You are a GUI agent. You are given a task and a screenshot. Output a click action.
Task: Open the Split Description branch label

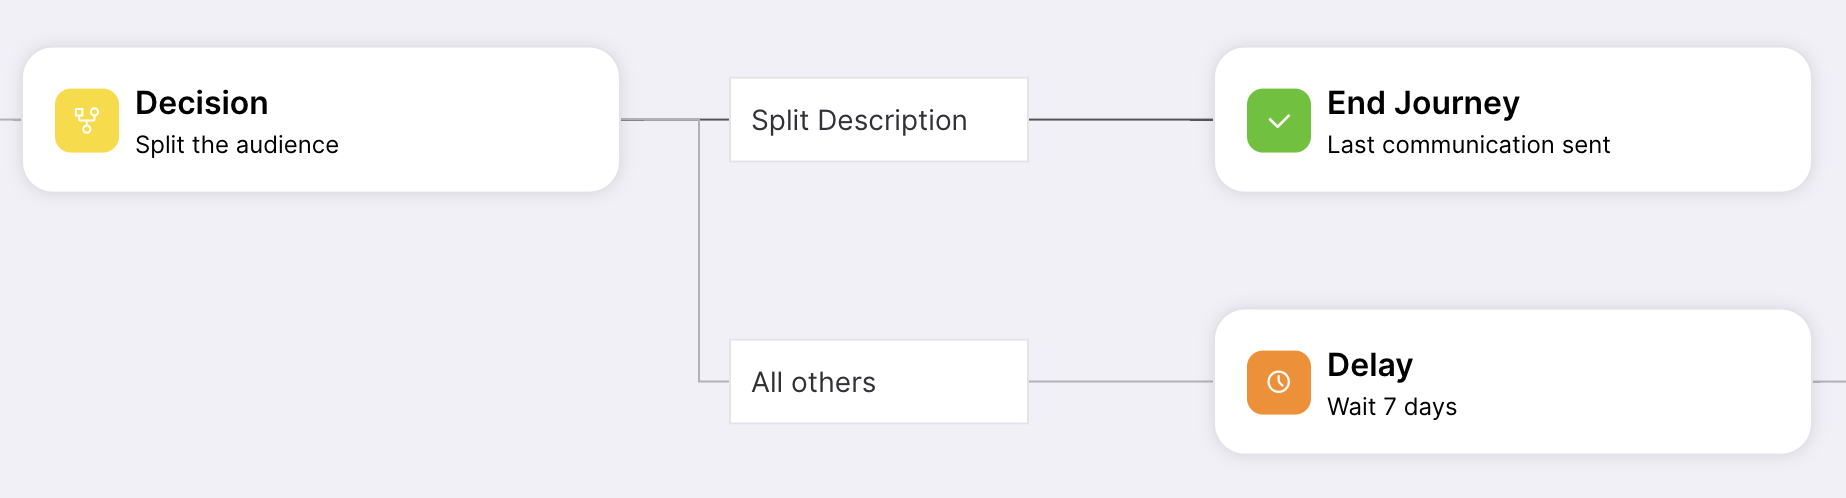pos(879,120)
